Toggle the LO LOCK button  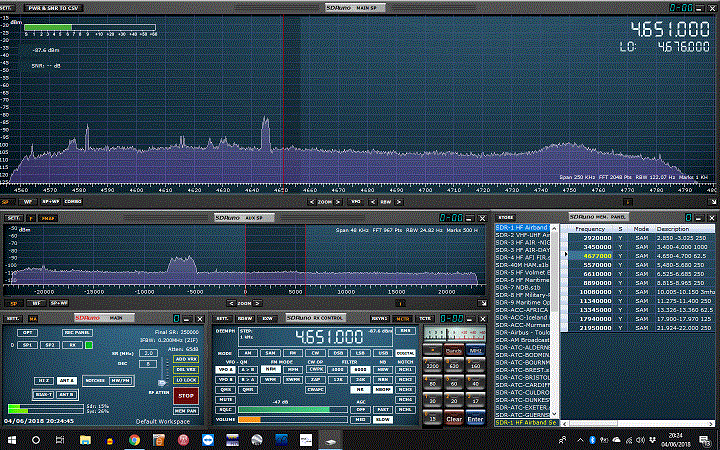186,380
